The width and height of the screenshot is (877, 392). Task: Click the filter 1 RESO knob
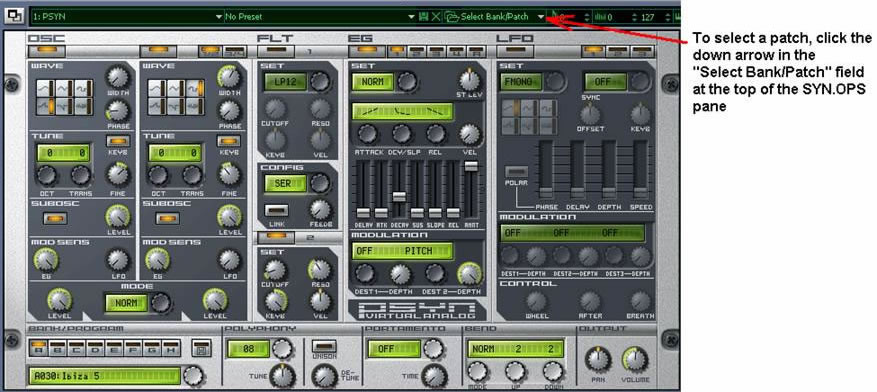[x=320, y=108]
